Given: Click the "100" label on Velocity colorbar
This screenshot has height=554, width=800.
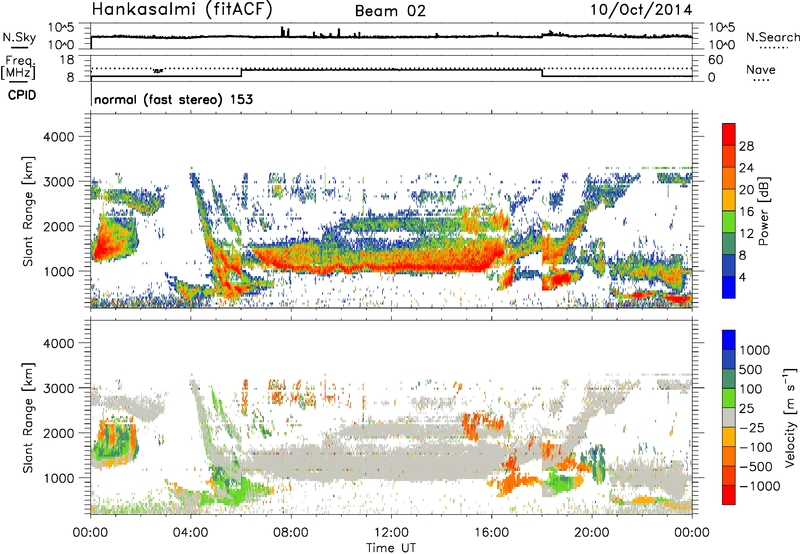Looking at the screenshot, I should coord(751,389).
